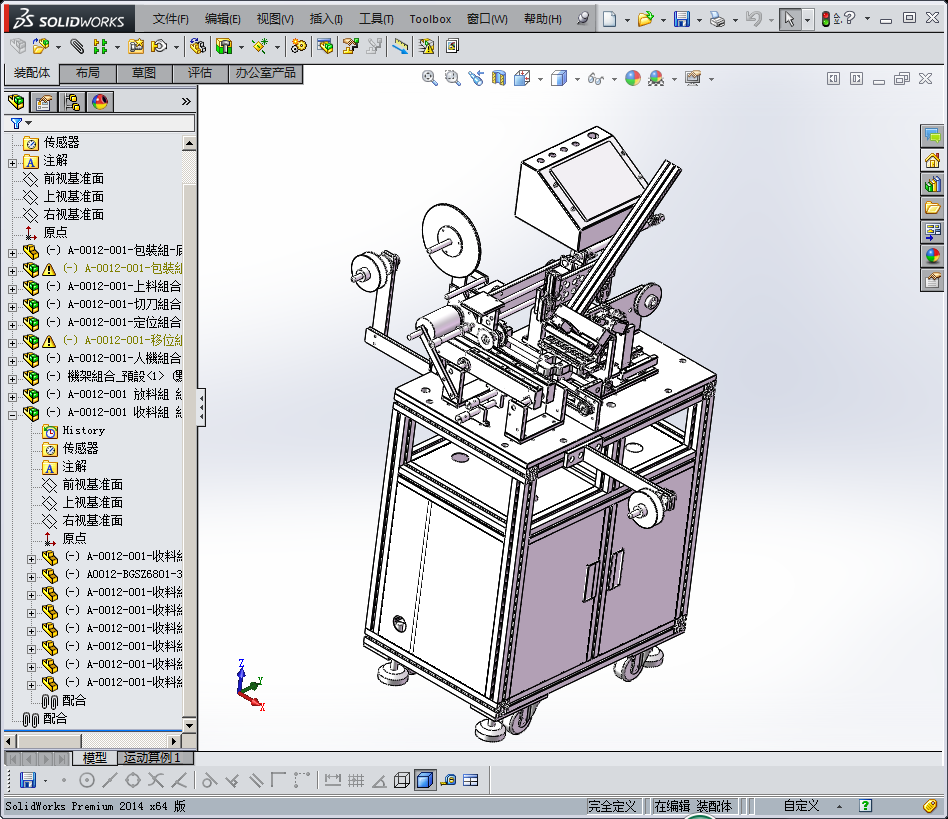Switch to the 评估 tab
Screen dimensions: 948x819
[200, 73]
